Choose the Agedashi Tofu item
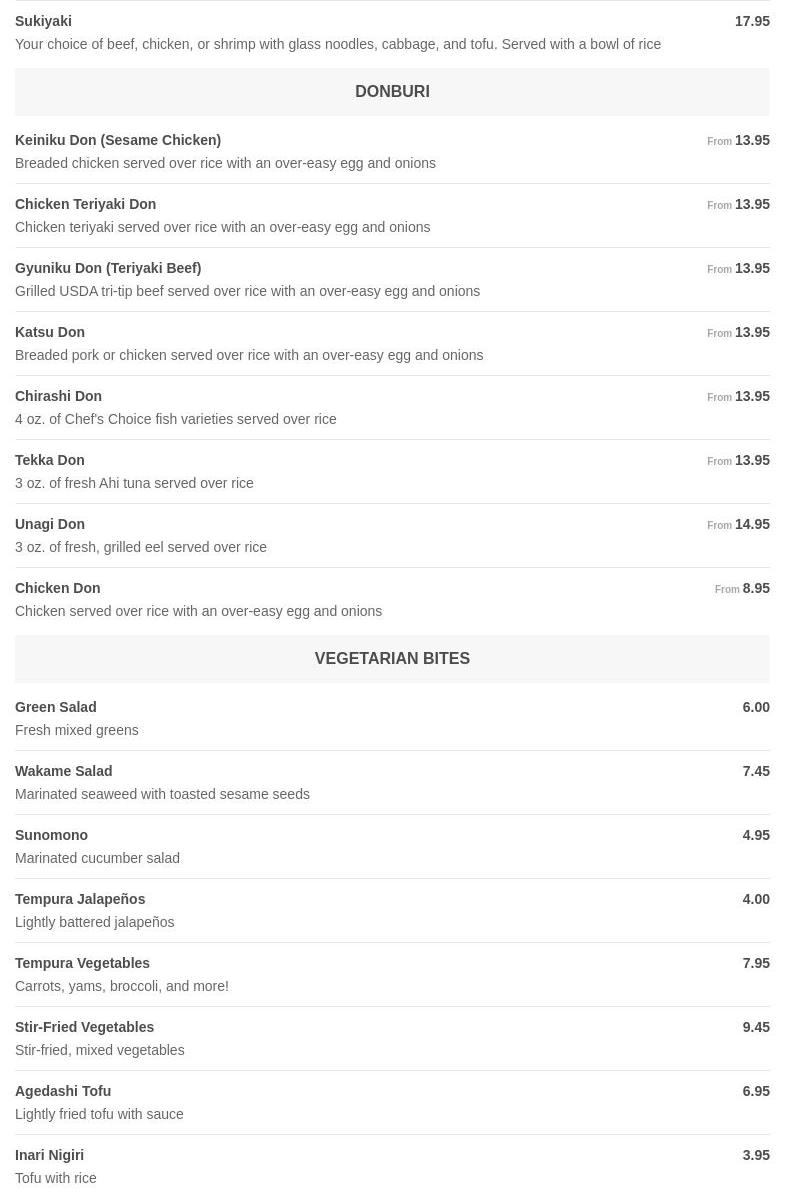This screenshot has width=785, height=1196. point(63,1091)
